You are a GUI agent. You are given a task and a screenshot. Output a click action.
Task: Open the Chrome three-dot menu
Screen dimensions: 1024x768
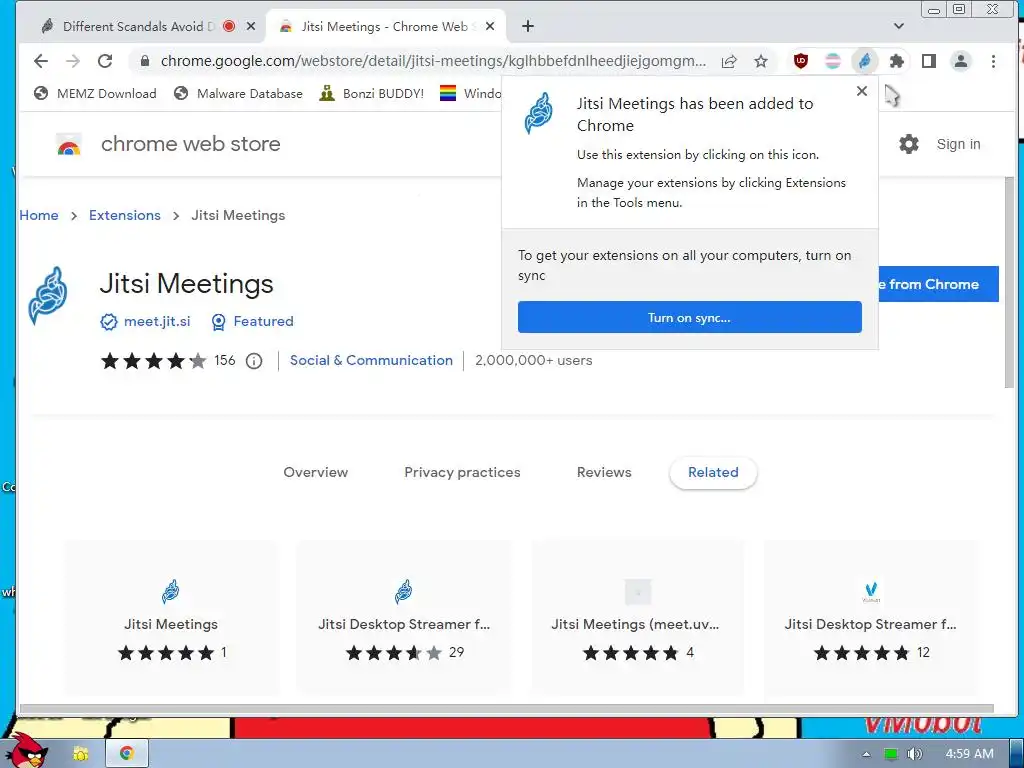pyautogui.click(x=993, y=61)
